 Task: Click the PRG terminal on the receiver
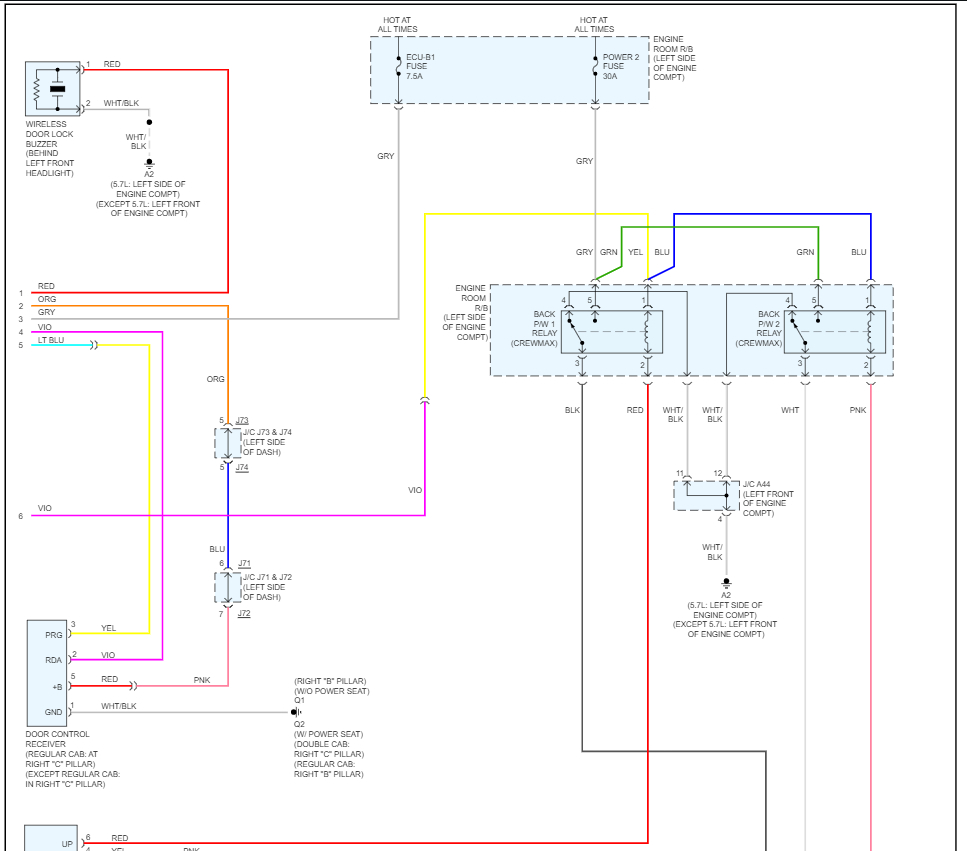click(x=54, y=635)
